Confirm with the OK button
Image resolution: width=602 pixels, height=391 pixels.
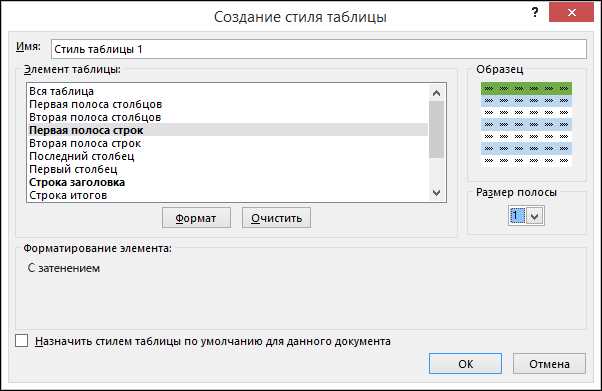465,364
